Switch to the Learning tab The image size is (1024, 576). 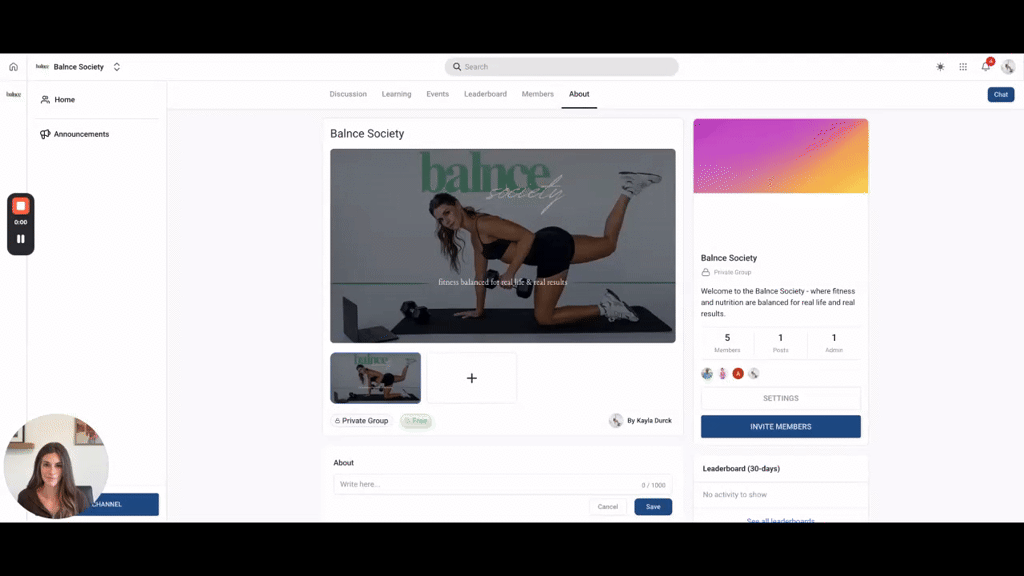[x=396, y=94]
